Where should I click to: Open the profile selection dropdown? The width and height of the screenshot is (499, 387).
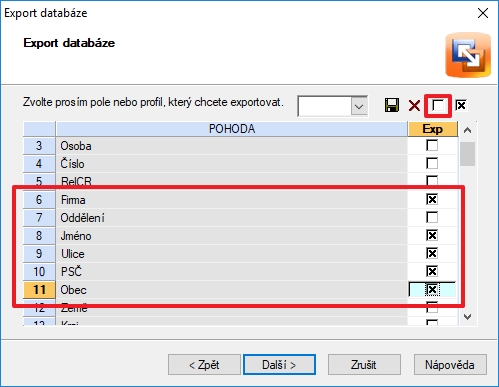359,107
